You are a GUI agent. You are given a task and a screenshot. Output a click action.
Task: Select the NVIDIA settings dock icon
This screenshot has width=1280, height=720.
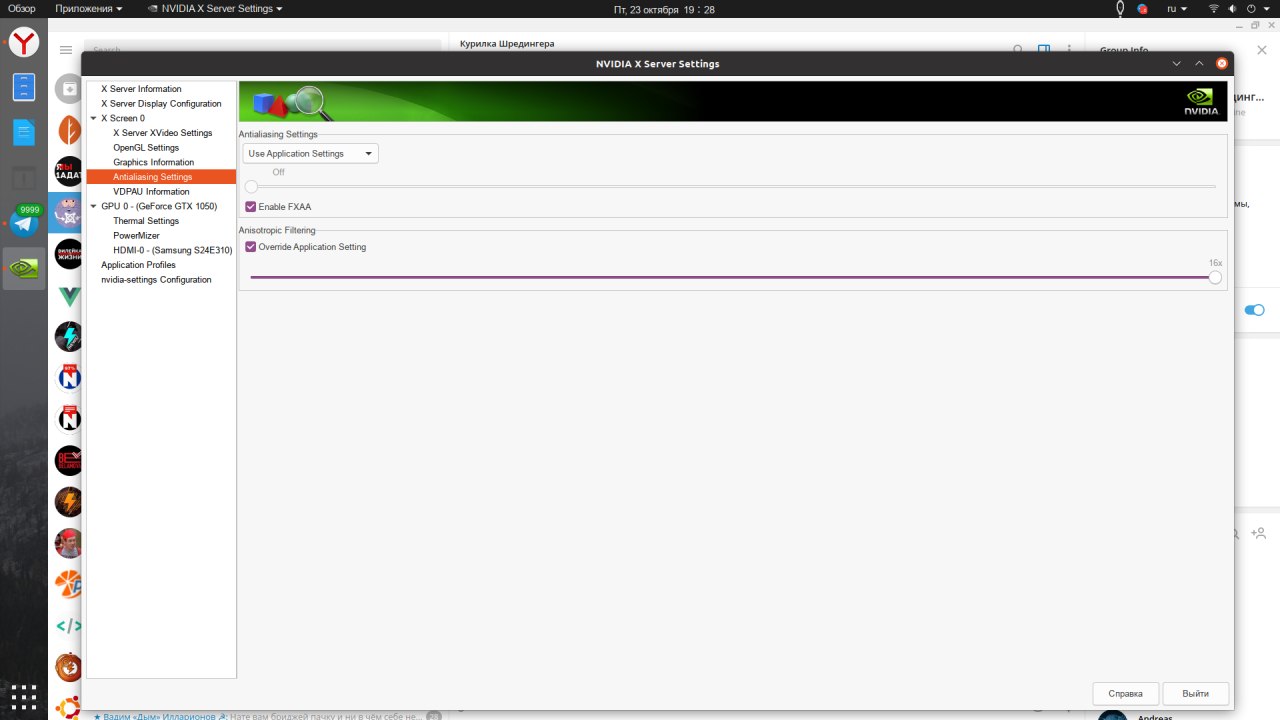24,268
